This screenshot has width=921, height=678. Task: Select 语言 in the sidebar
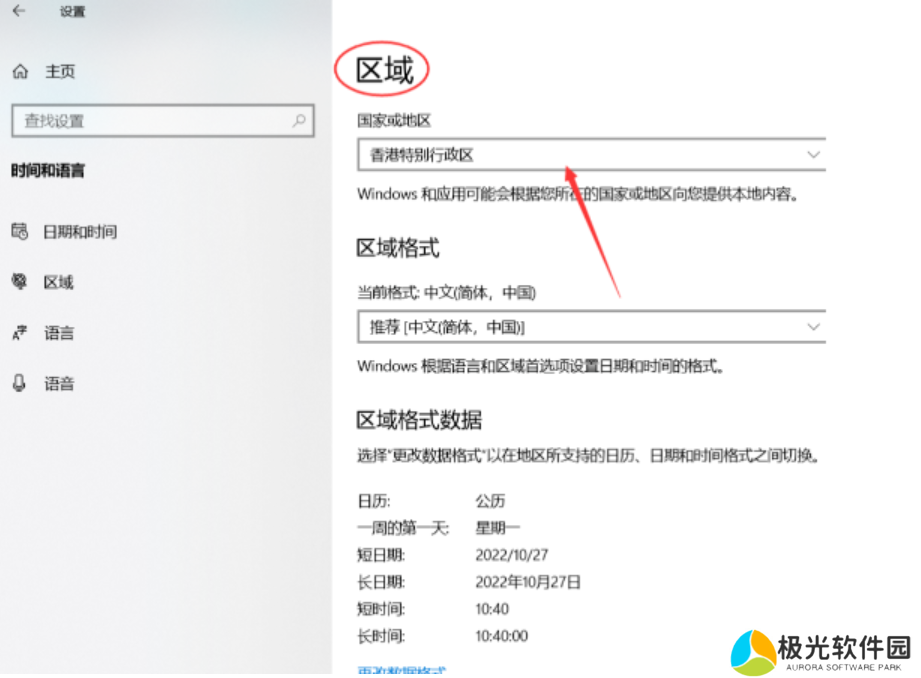59,333
